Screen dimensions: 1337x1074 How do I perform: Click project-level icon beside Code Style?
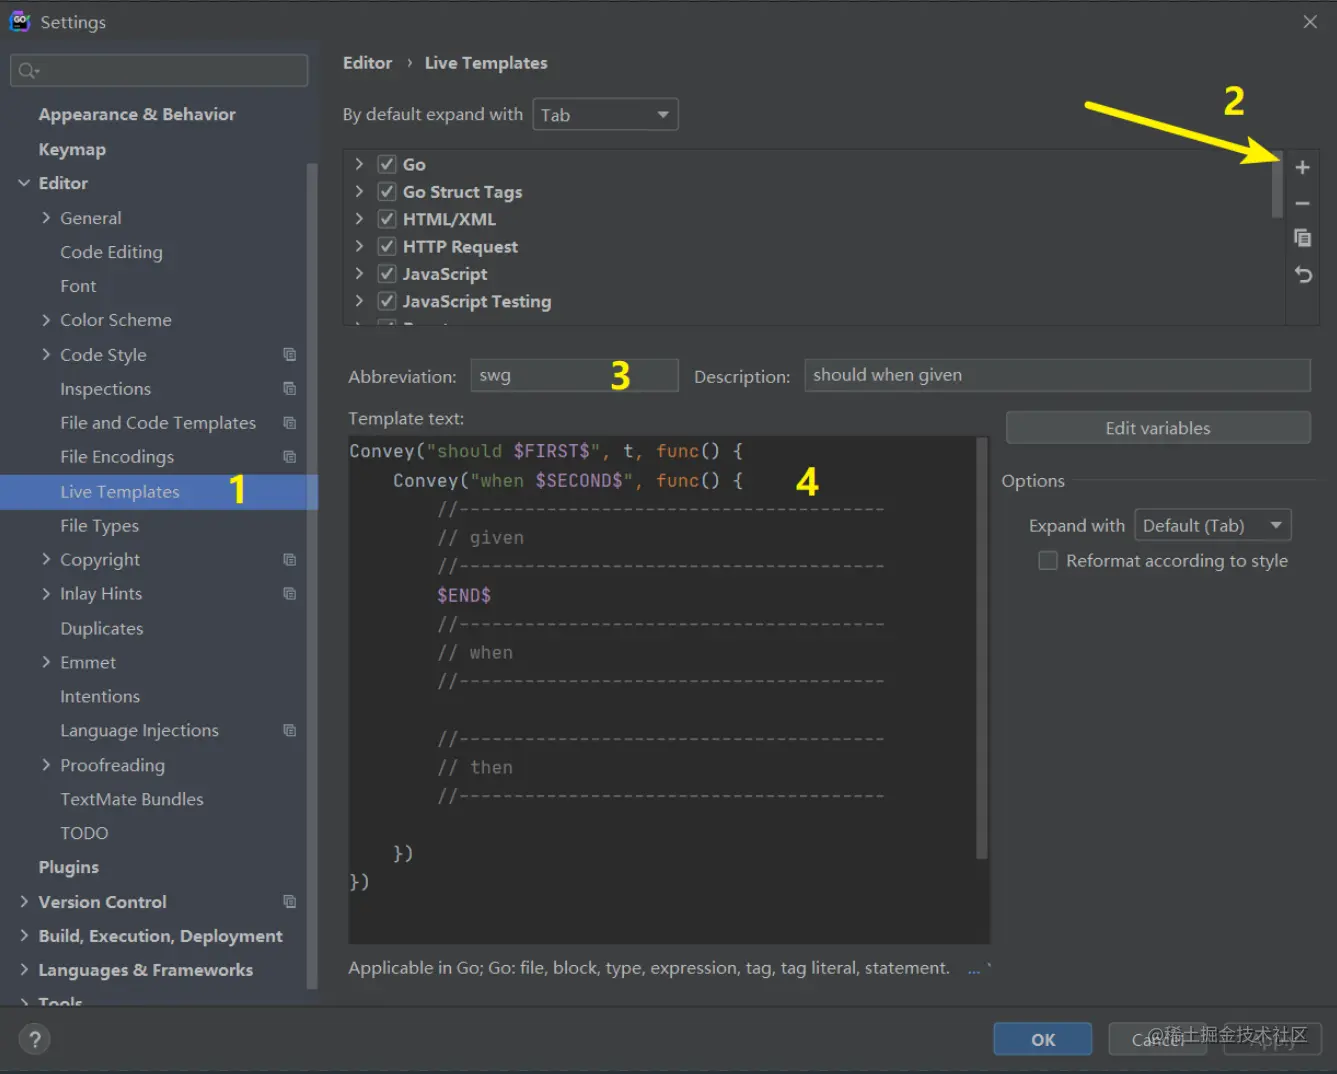tap(290, 354)
